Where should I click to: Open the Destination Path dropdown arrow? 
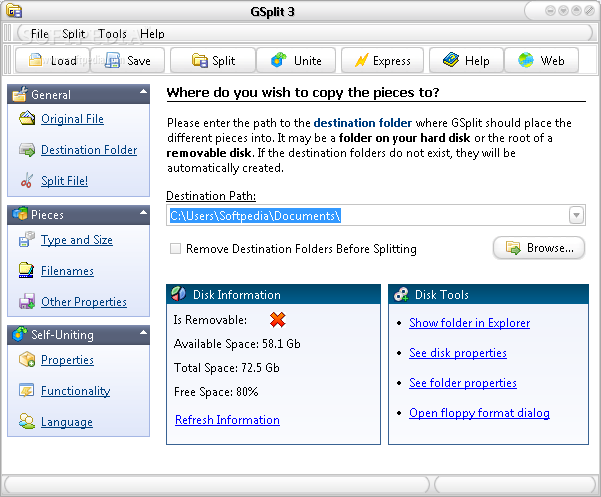[576, 215]
